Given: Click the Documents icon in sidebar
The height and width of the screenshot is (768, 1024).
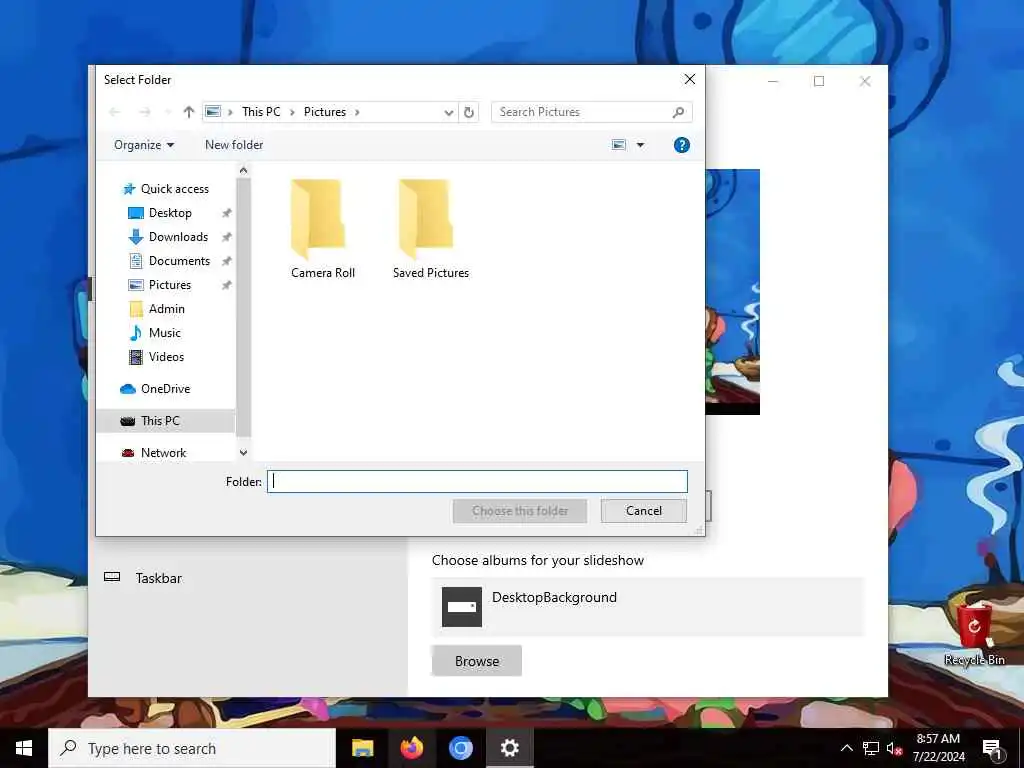Looking at the screenshot, I should tap(136, 261).
